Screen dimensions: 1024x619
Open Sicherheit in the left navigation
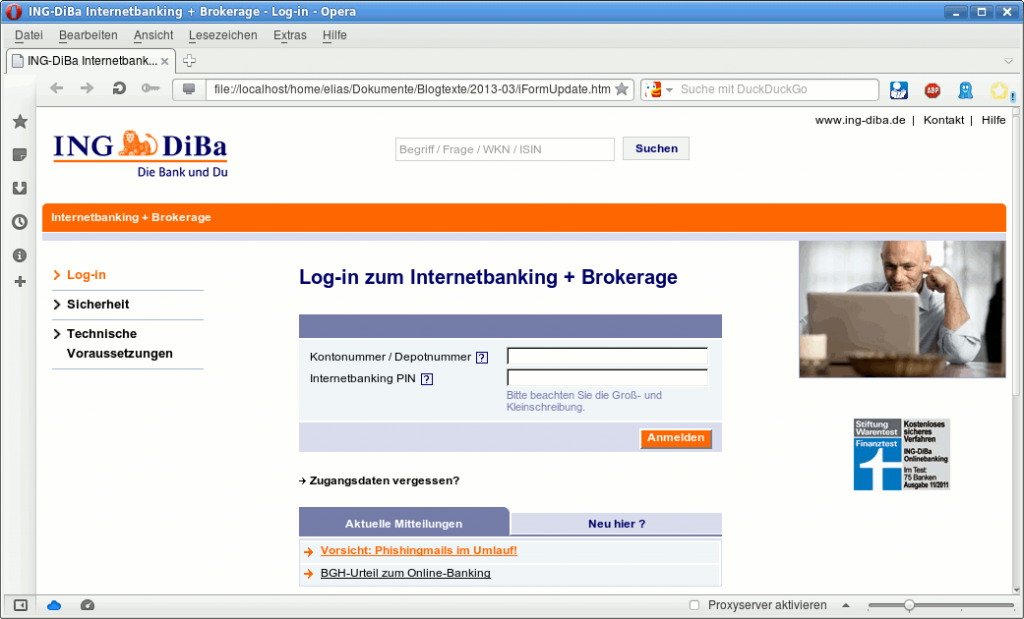[x=98, y=304]
